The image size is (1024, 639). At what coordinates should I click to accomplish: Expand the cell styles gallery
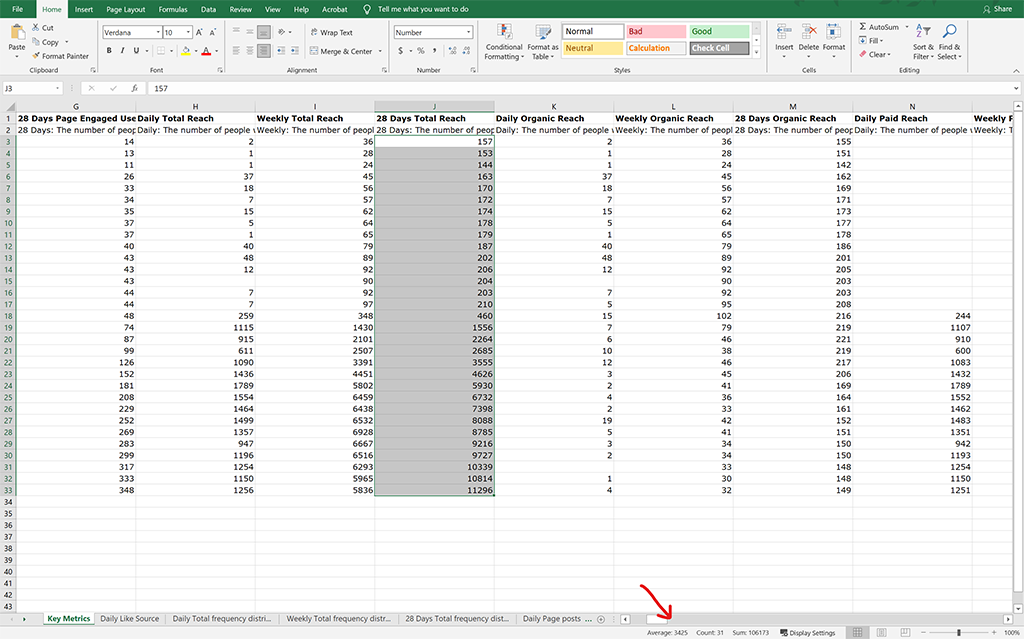(x=756, y=53)
